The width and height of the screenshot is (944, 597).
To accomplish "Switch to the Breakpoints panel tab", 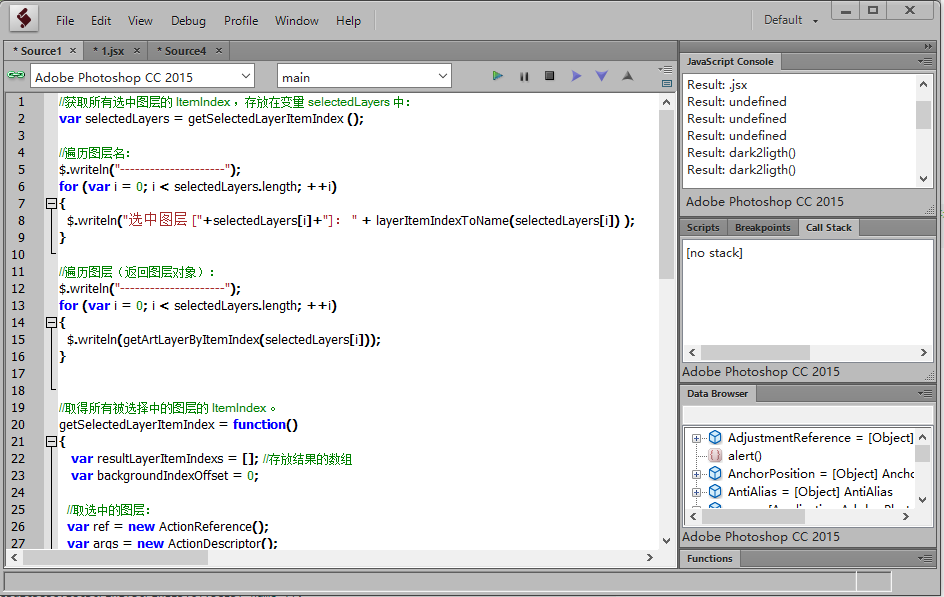I will tap(762, 227).
